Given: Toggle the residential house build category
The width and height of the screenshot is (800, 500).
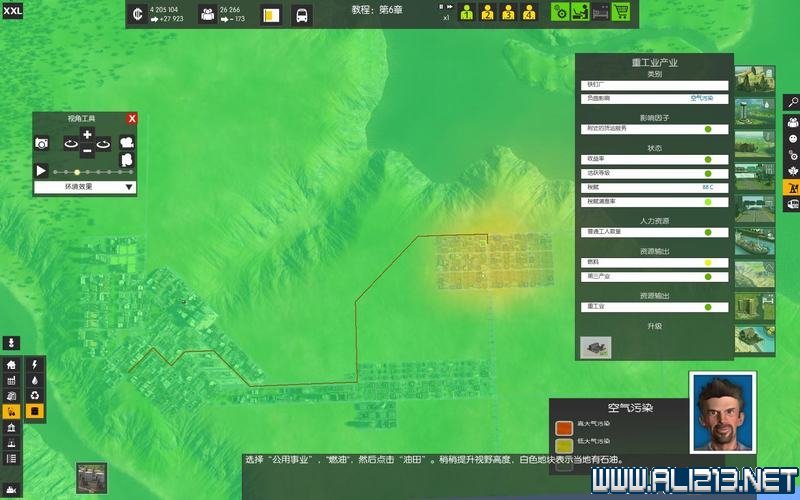Looking at the screenshot, I should pos(12,364).
